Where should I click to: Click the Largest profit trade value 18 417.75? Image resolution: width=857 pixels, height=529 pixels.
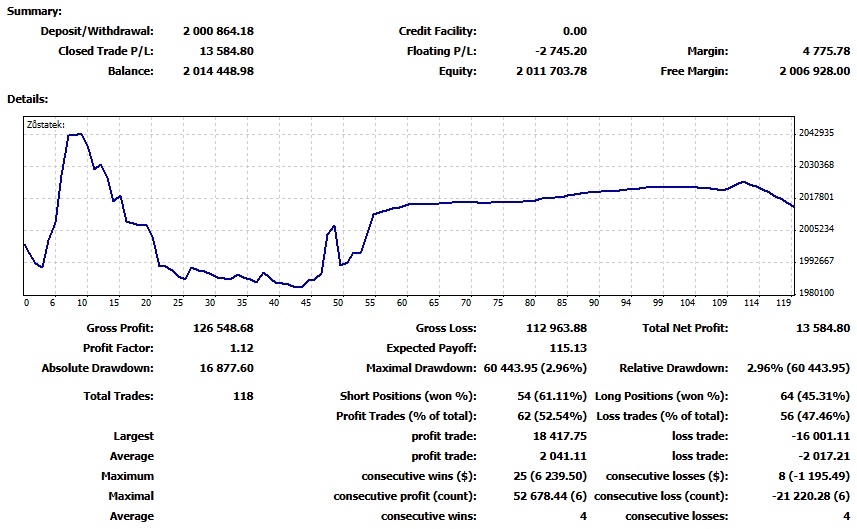[560, 436]
